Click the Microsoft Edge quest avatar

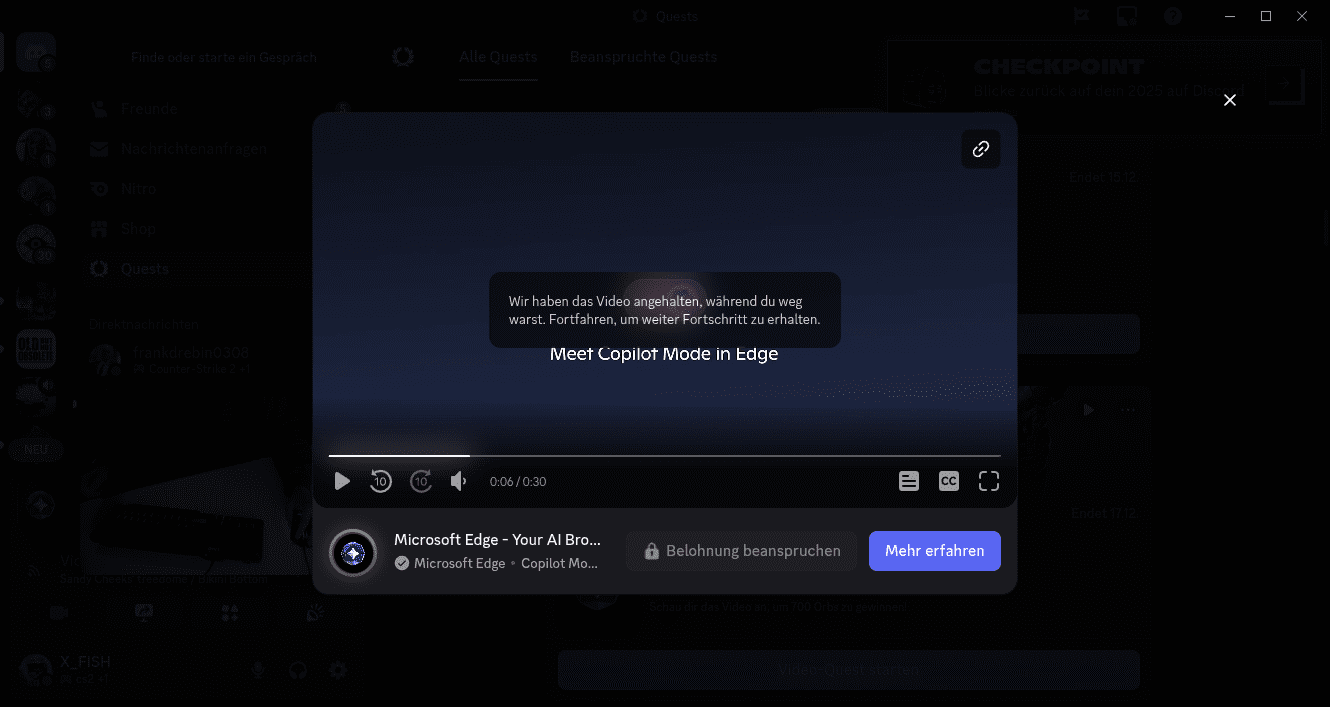[x=353, y=552]
